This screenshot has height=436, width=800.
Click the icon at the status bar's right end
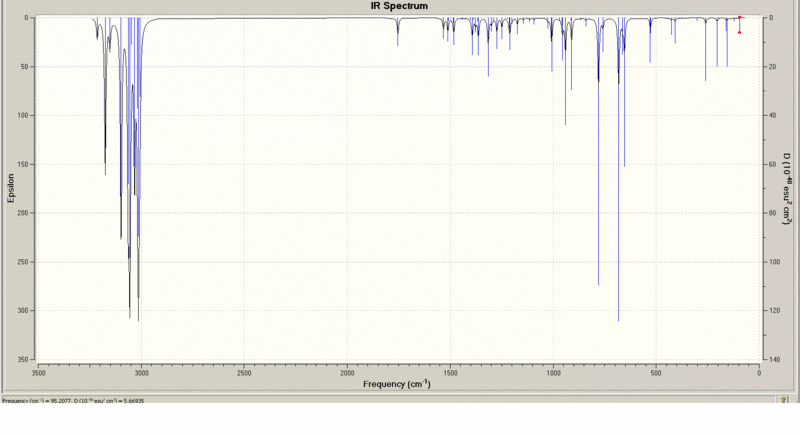click(x=784, y=400)
